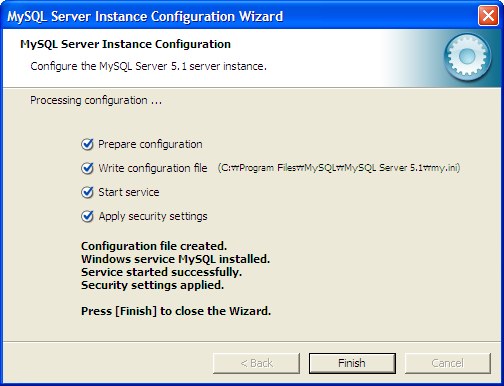
Task: Click the Press Finish to close message
Action: click(176, 311)
